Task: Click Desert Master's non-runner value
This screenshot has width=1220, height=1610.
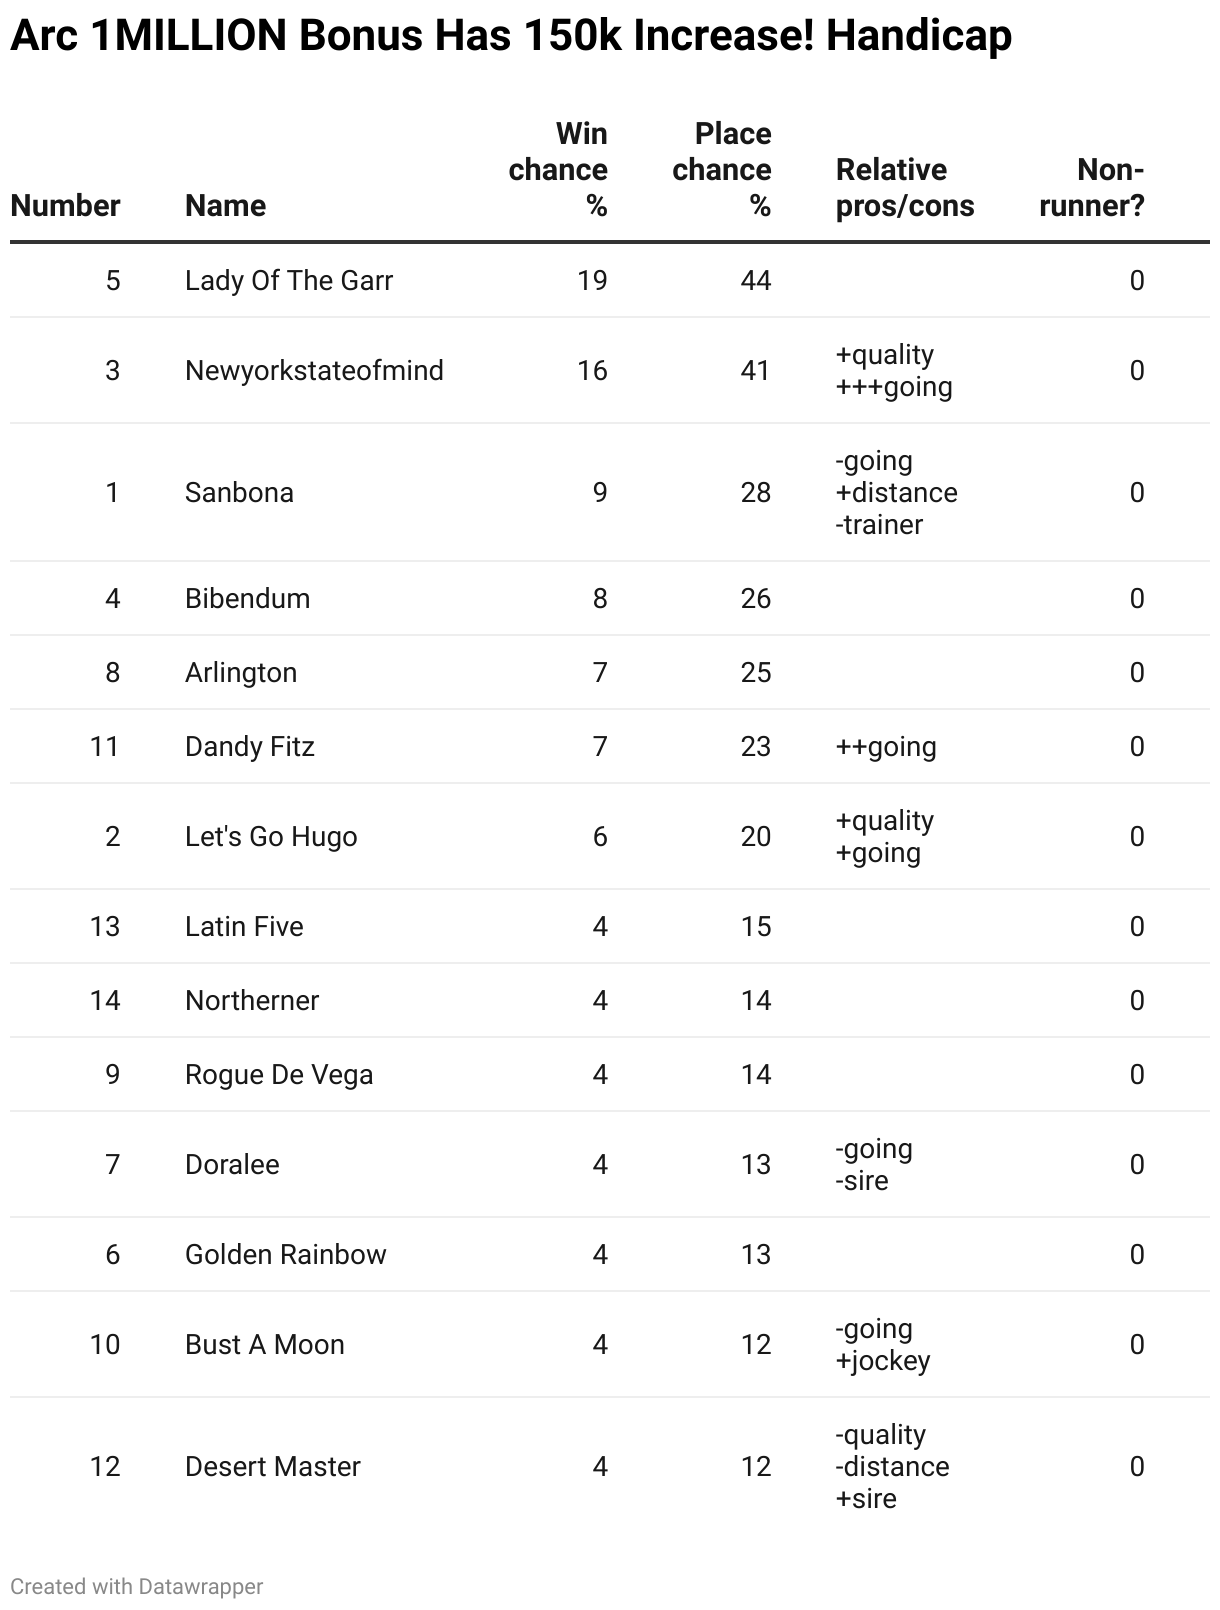Action: pos(1137,1467)
